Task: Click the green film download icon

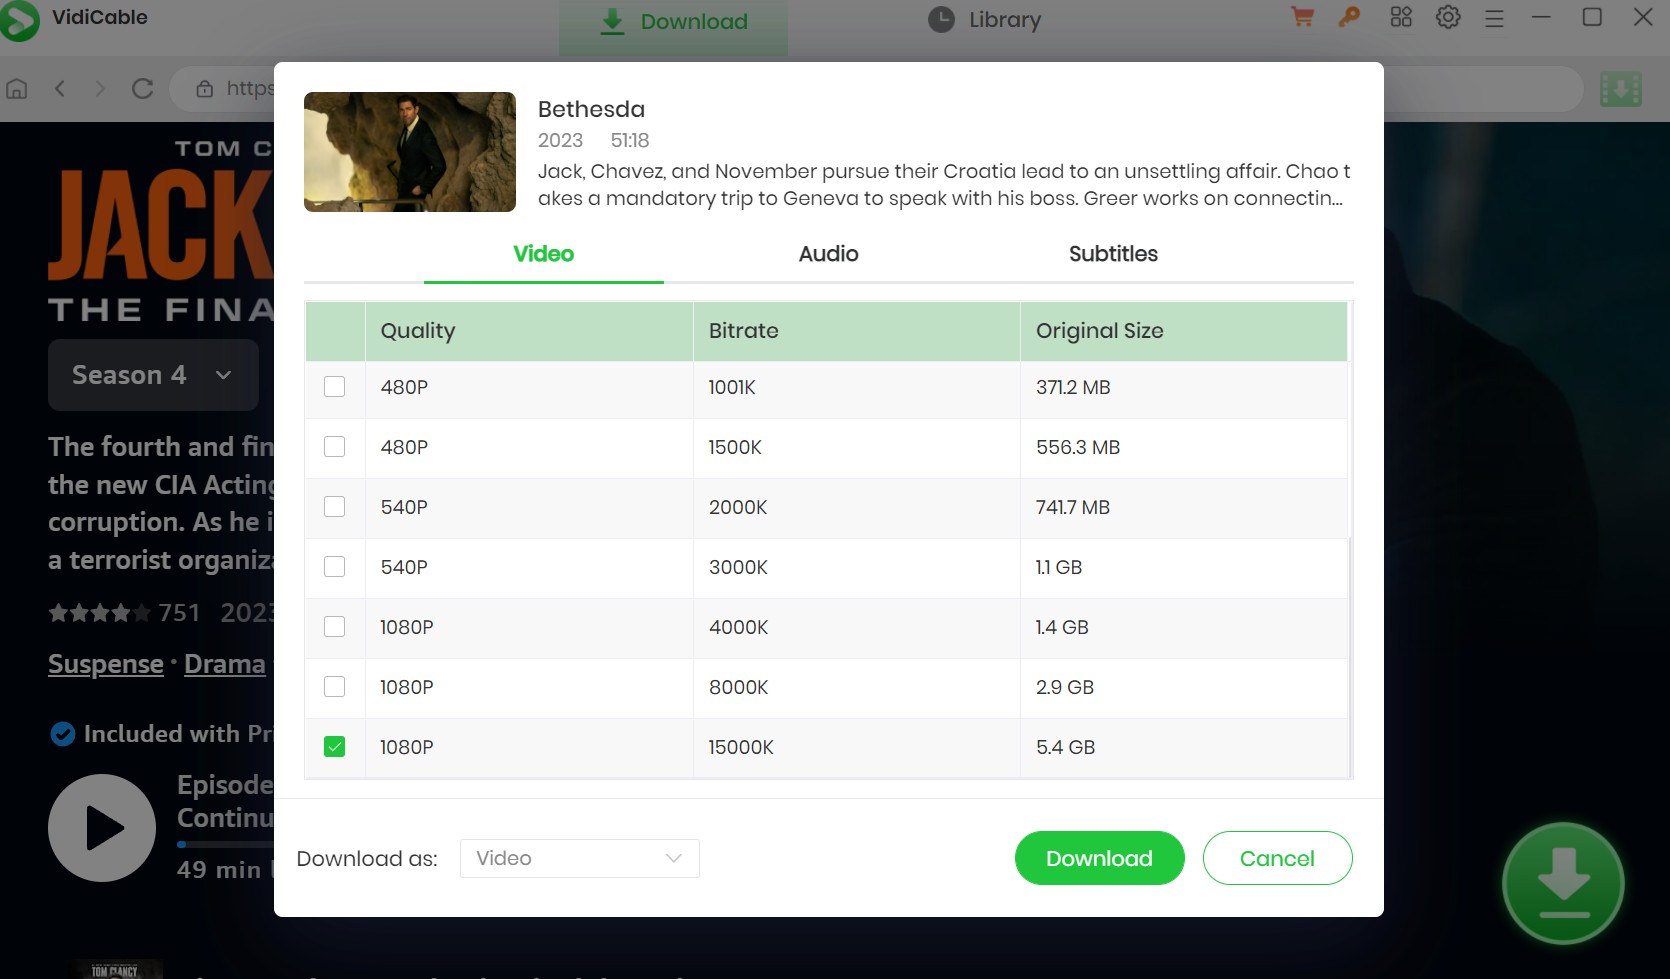Action: 1621,89
